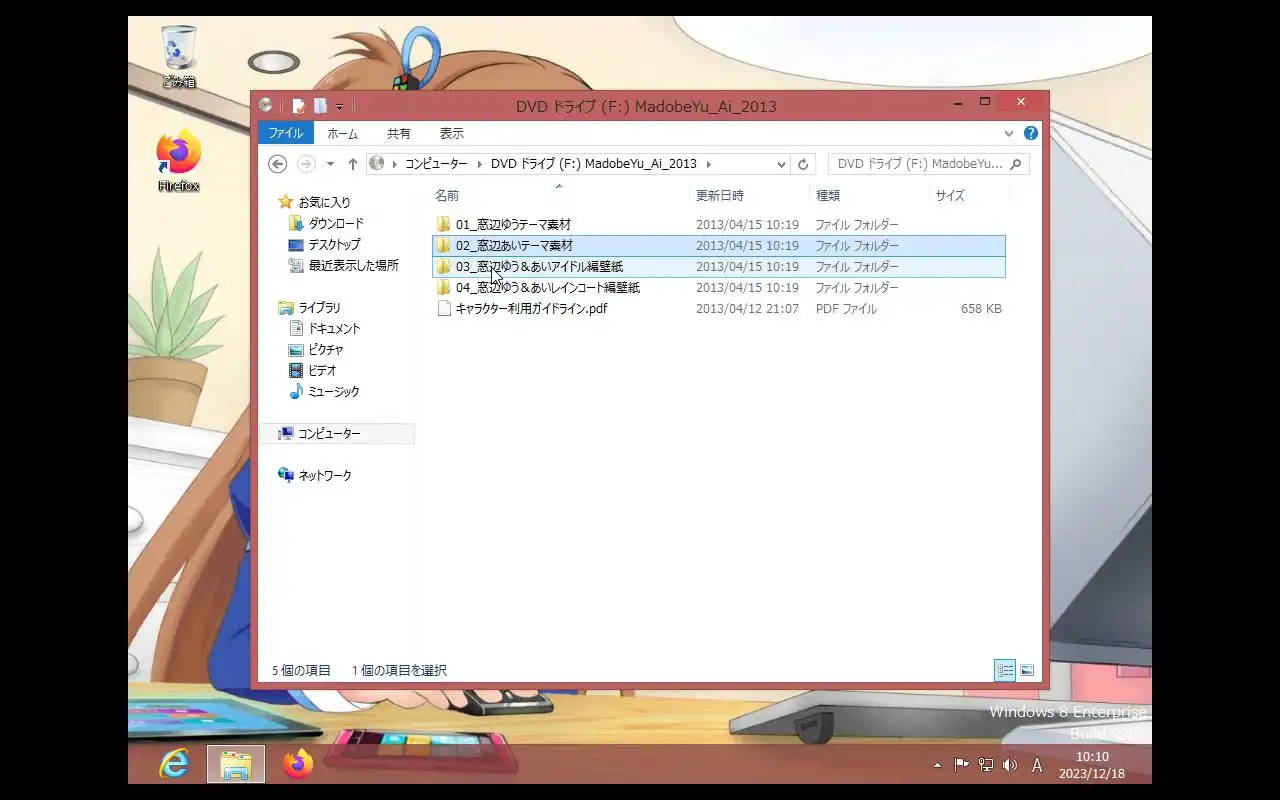Click the 658 KB size cell

(x=981, y=309)
